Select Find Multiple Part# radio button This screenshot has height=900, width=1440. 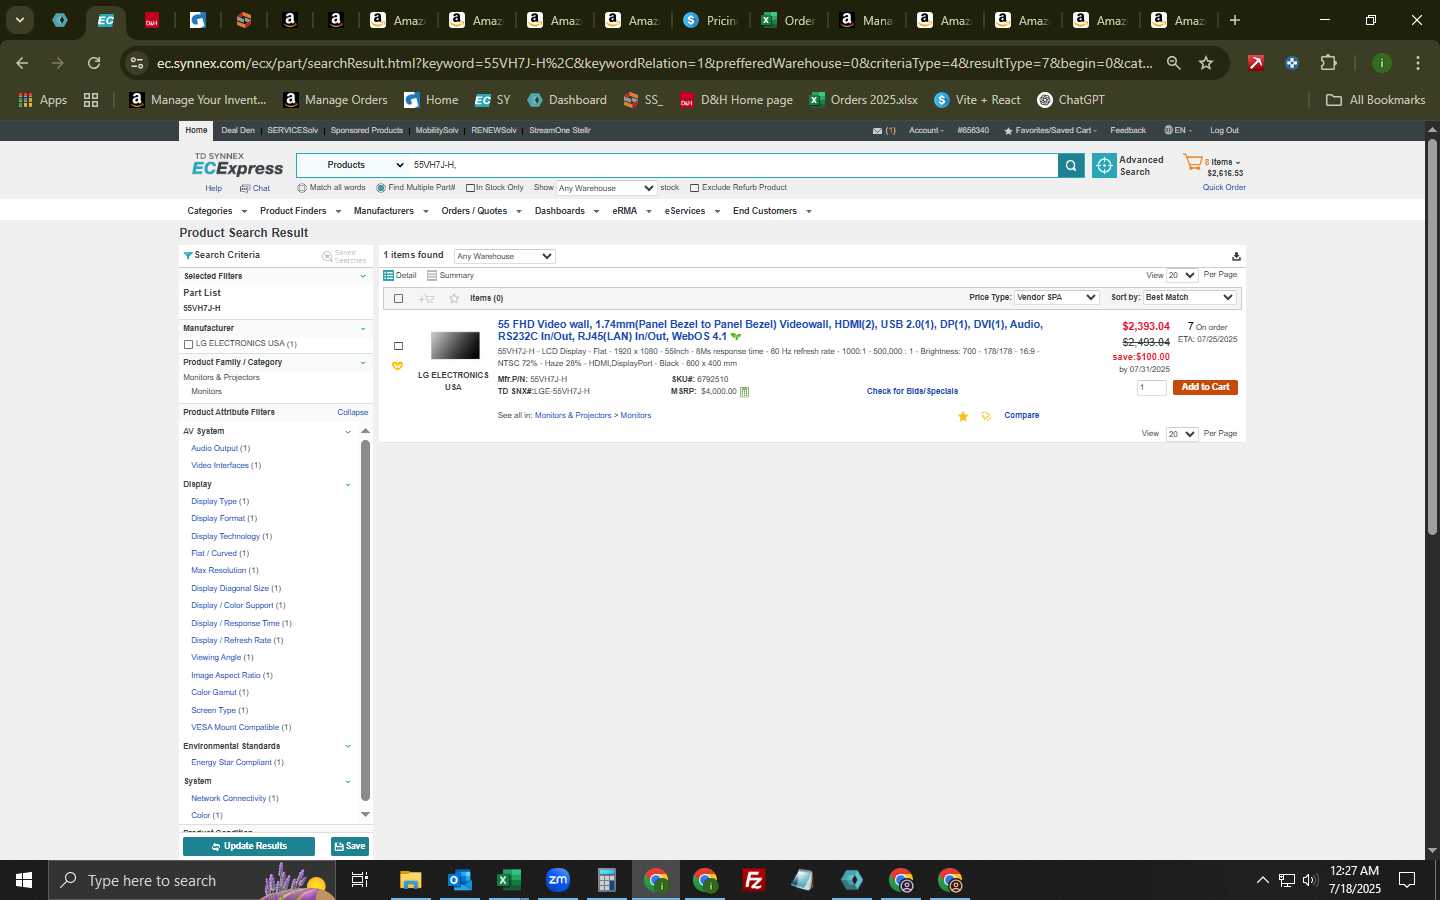(x=381, y=188)
